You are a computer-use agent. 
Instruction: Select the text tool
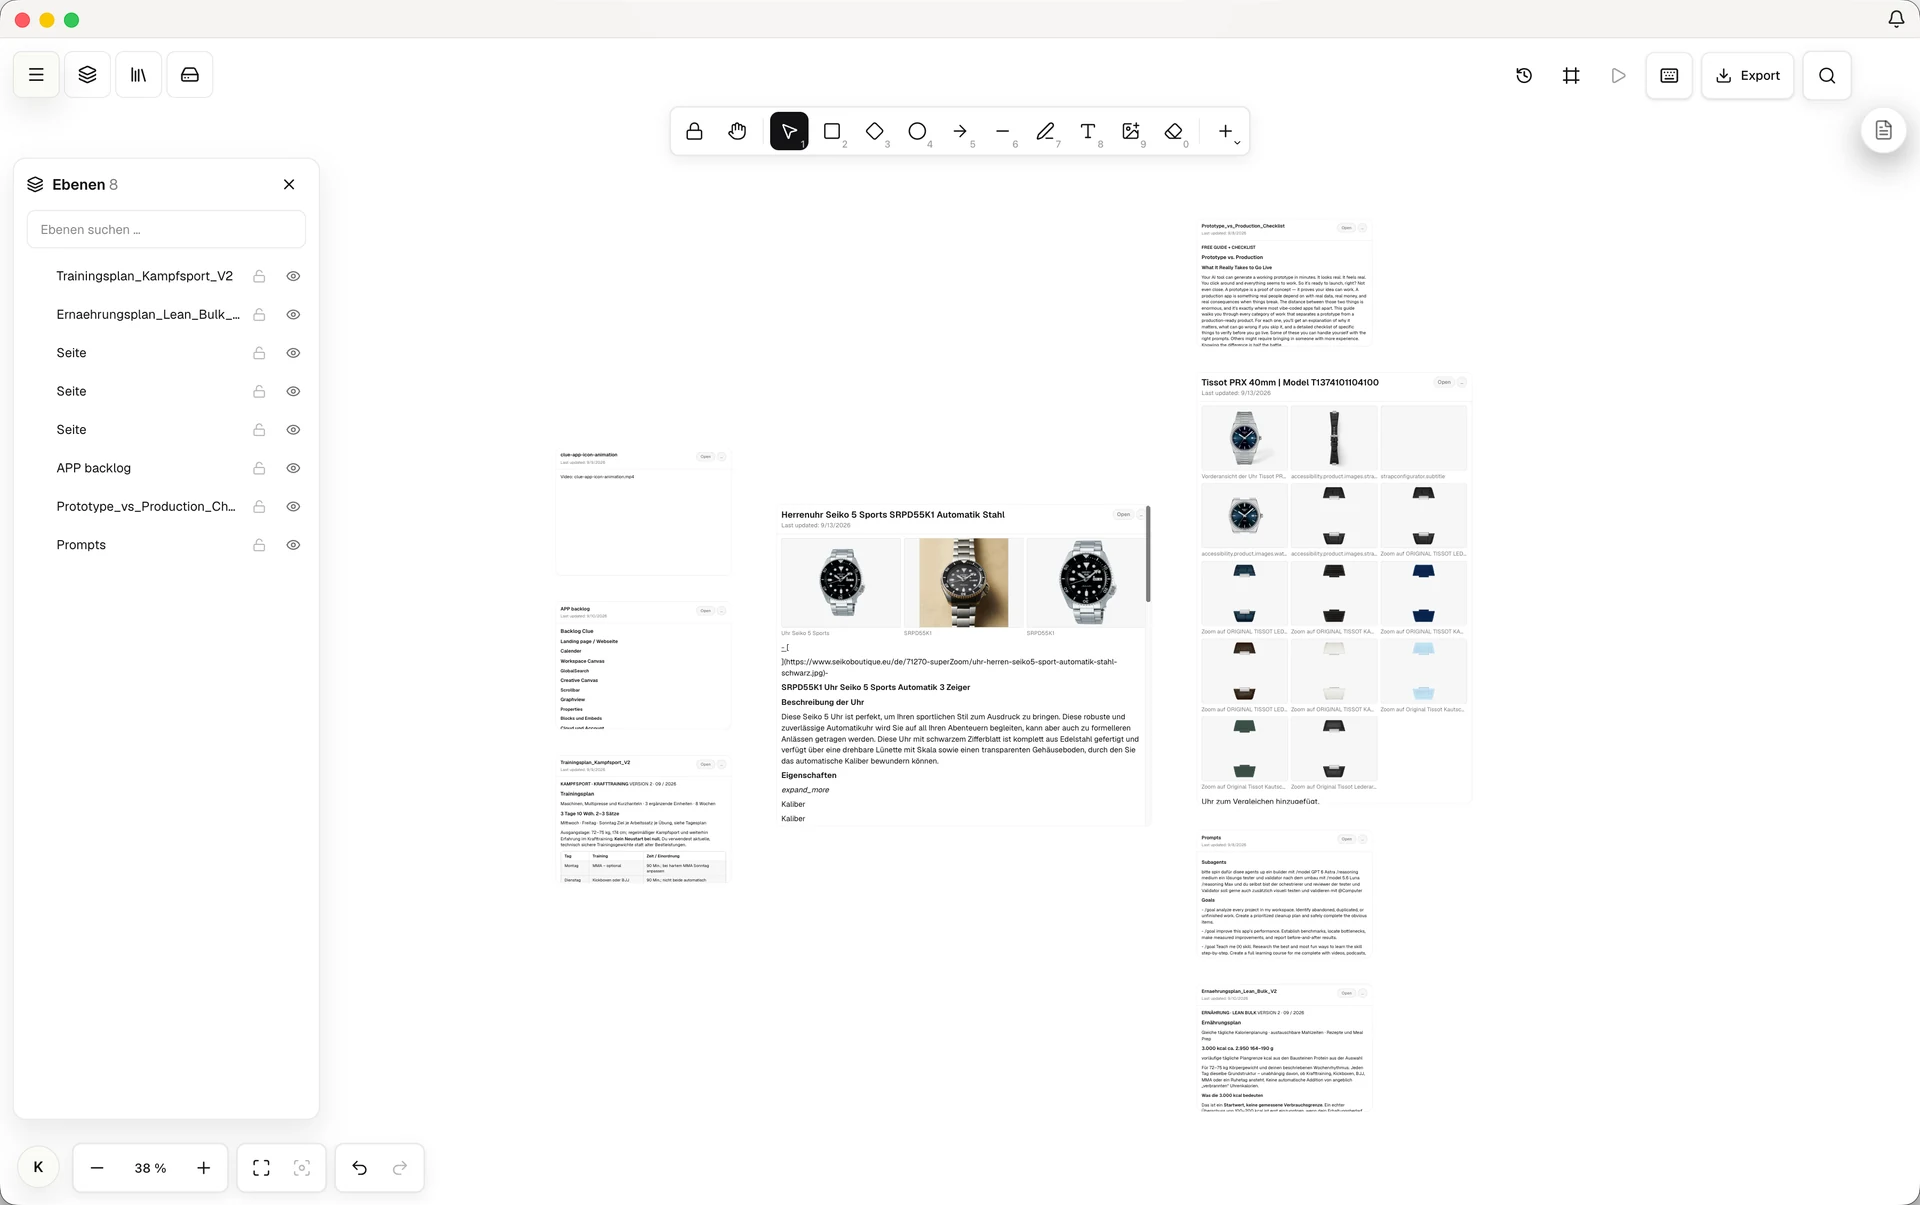[x=1088, y=131]
